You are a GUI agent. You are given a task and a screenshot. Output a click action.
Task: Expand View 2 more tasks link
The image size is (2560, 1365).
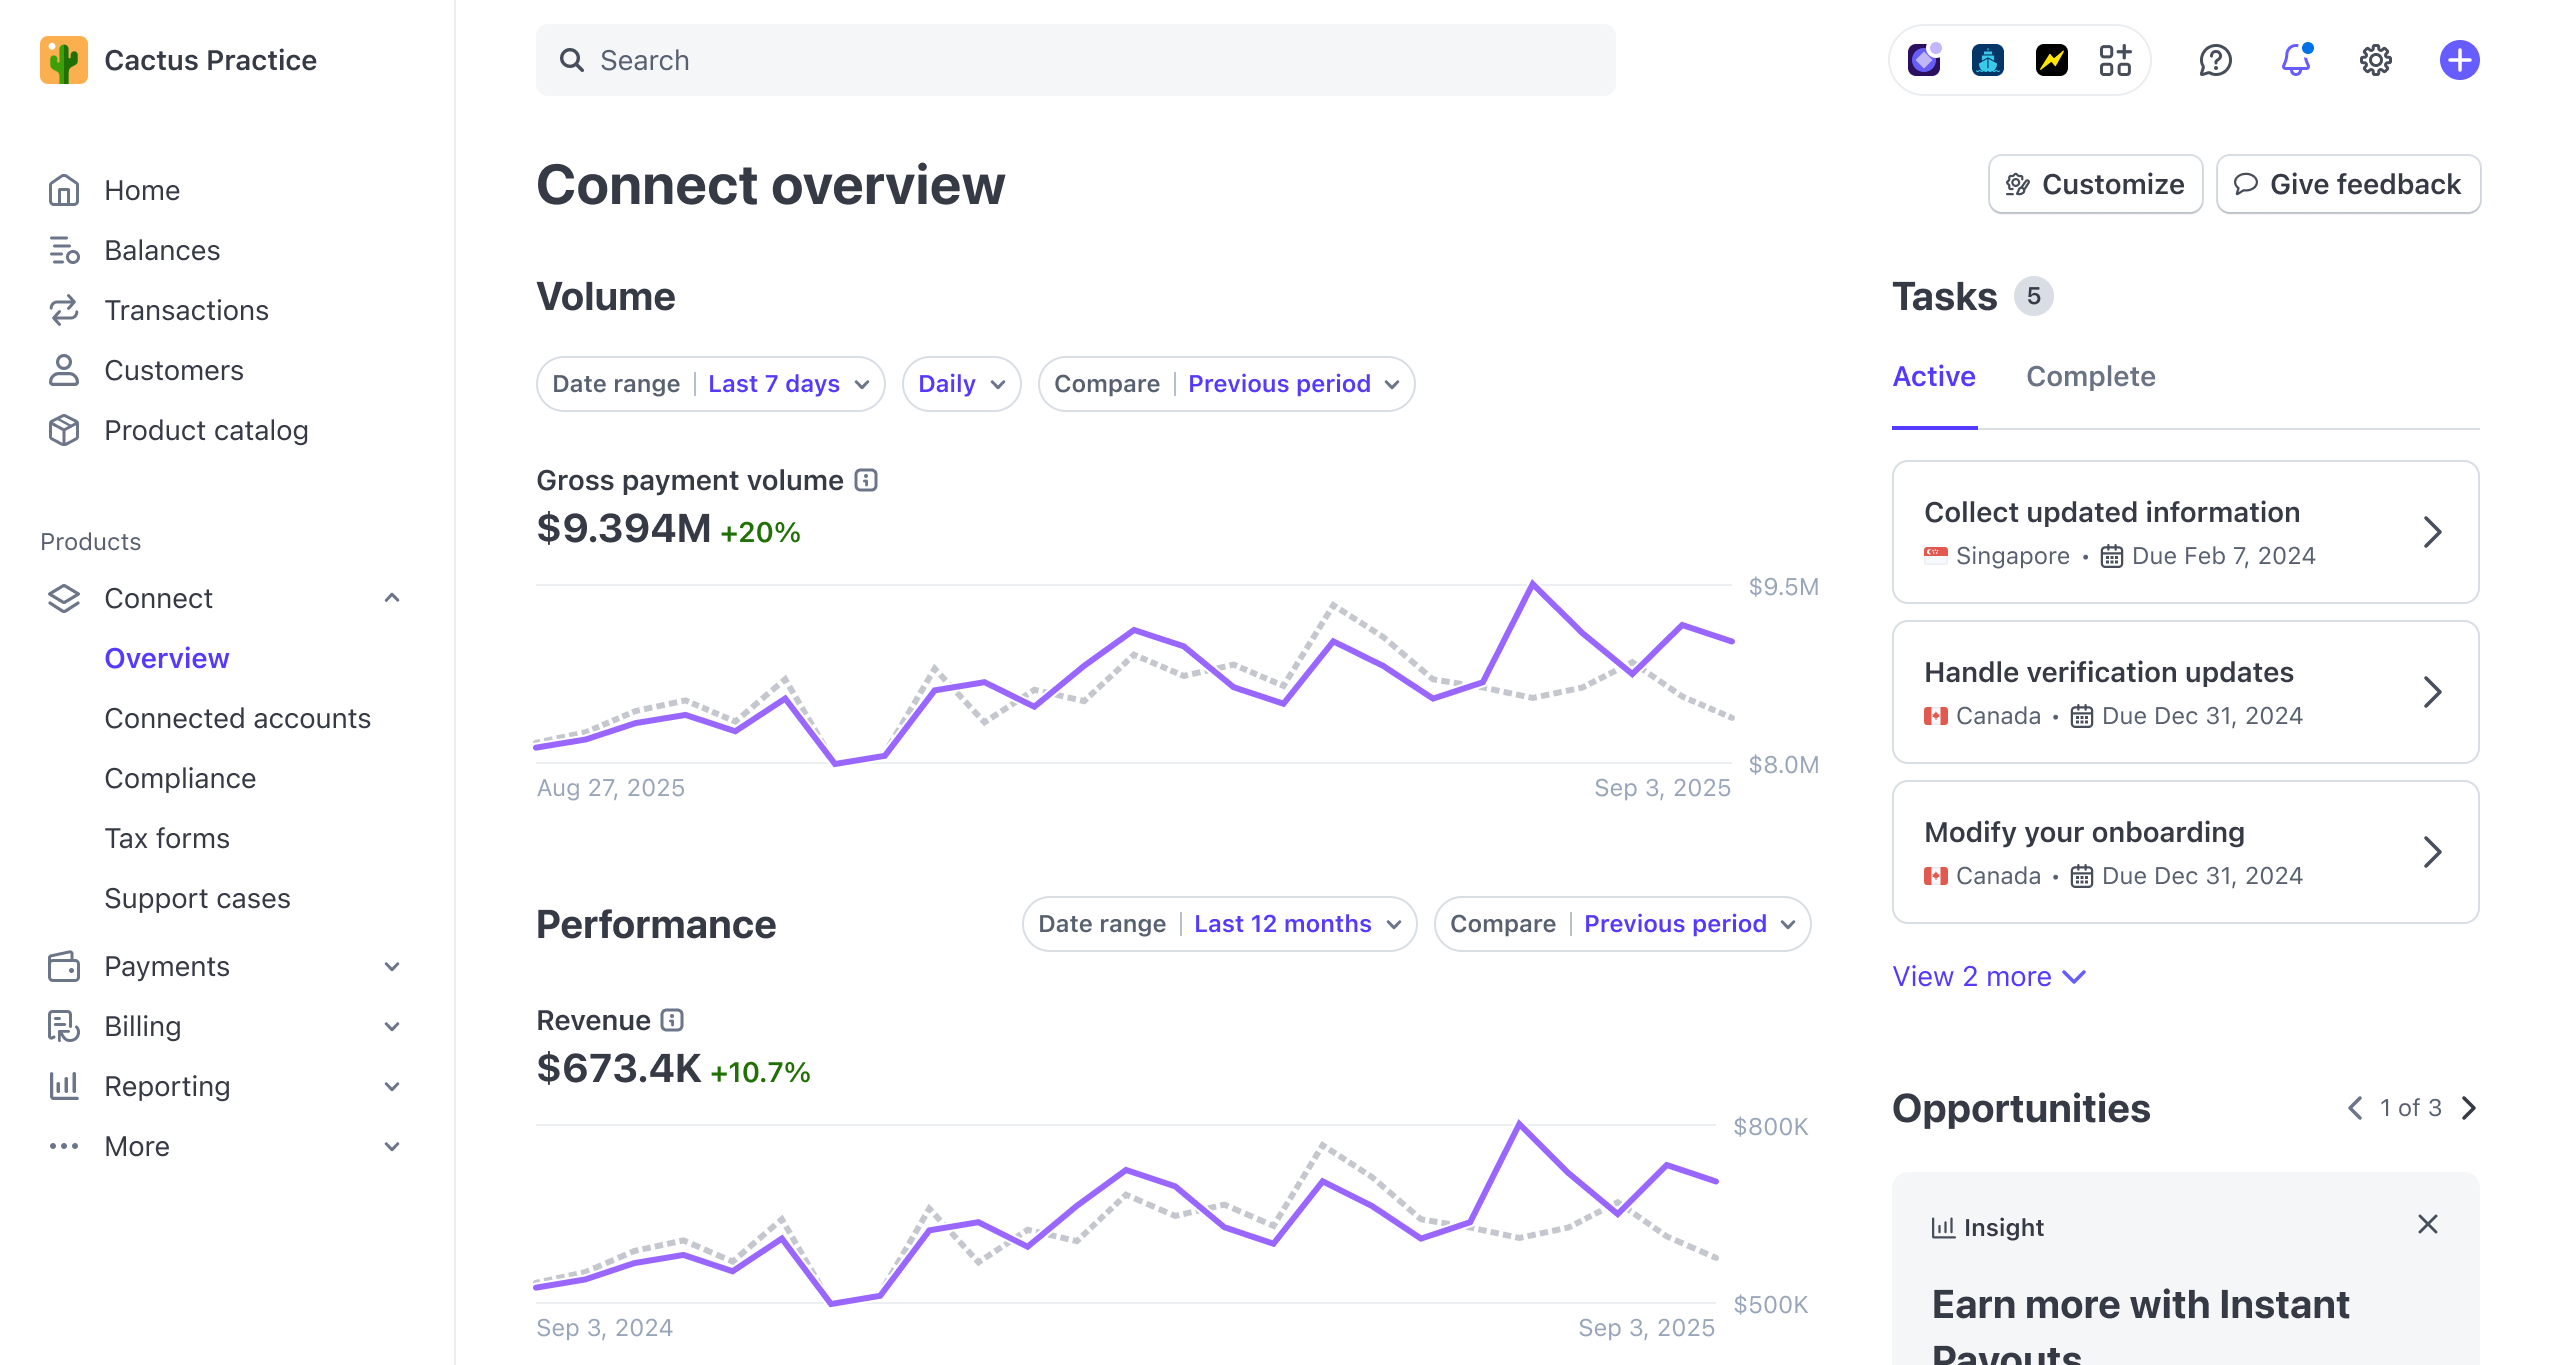(x=1988, y=976)
